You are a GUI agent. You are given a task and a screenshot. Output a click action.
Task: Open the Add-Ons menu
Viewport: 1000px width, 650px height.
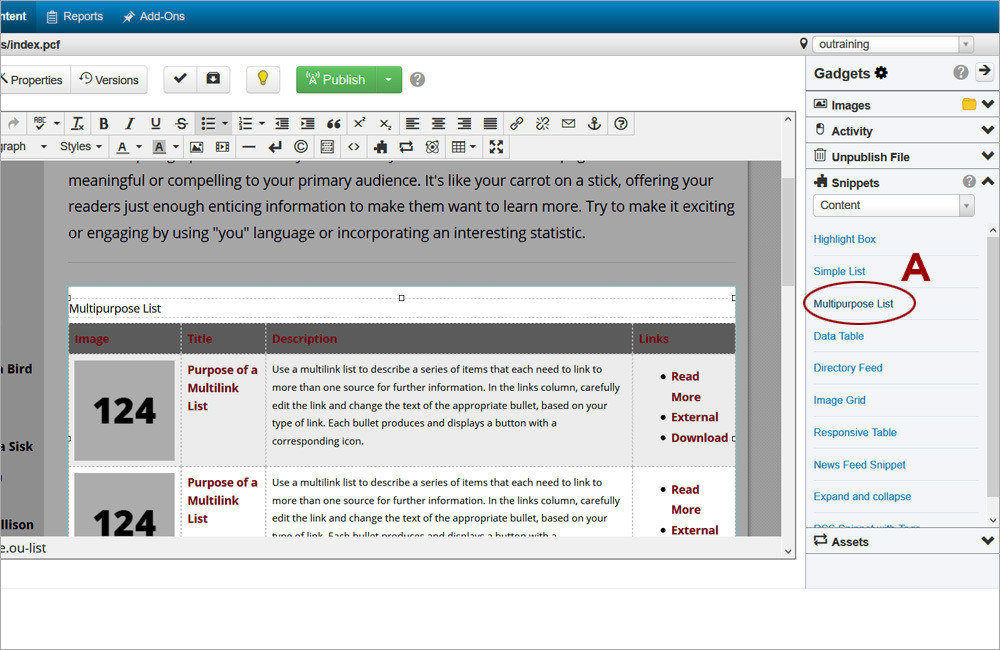(x=154, y=17)
